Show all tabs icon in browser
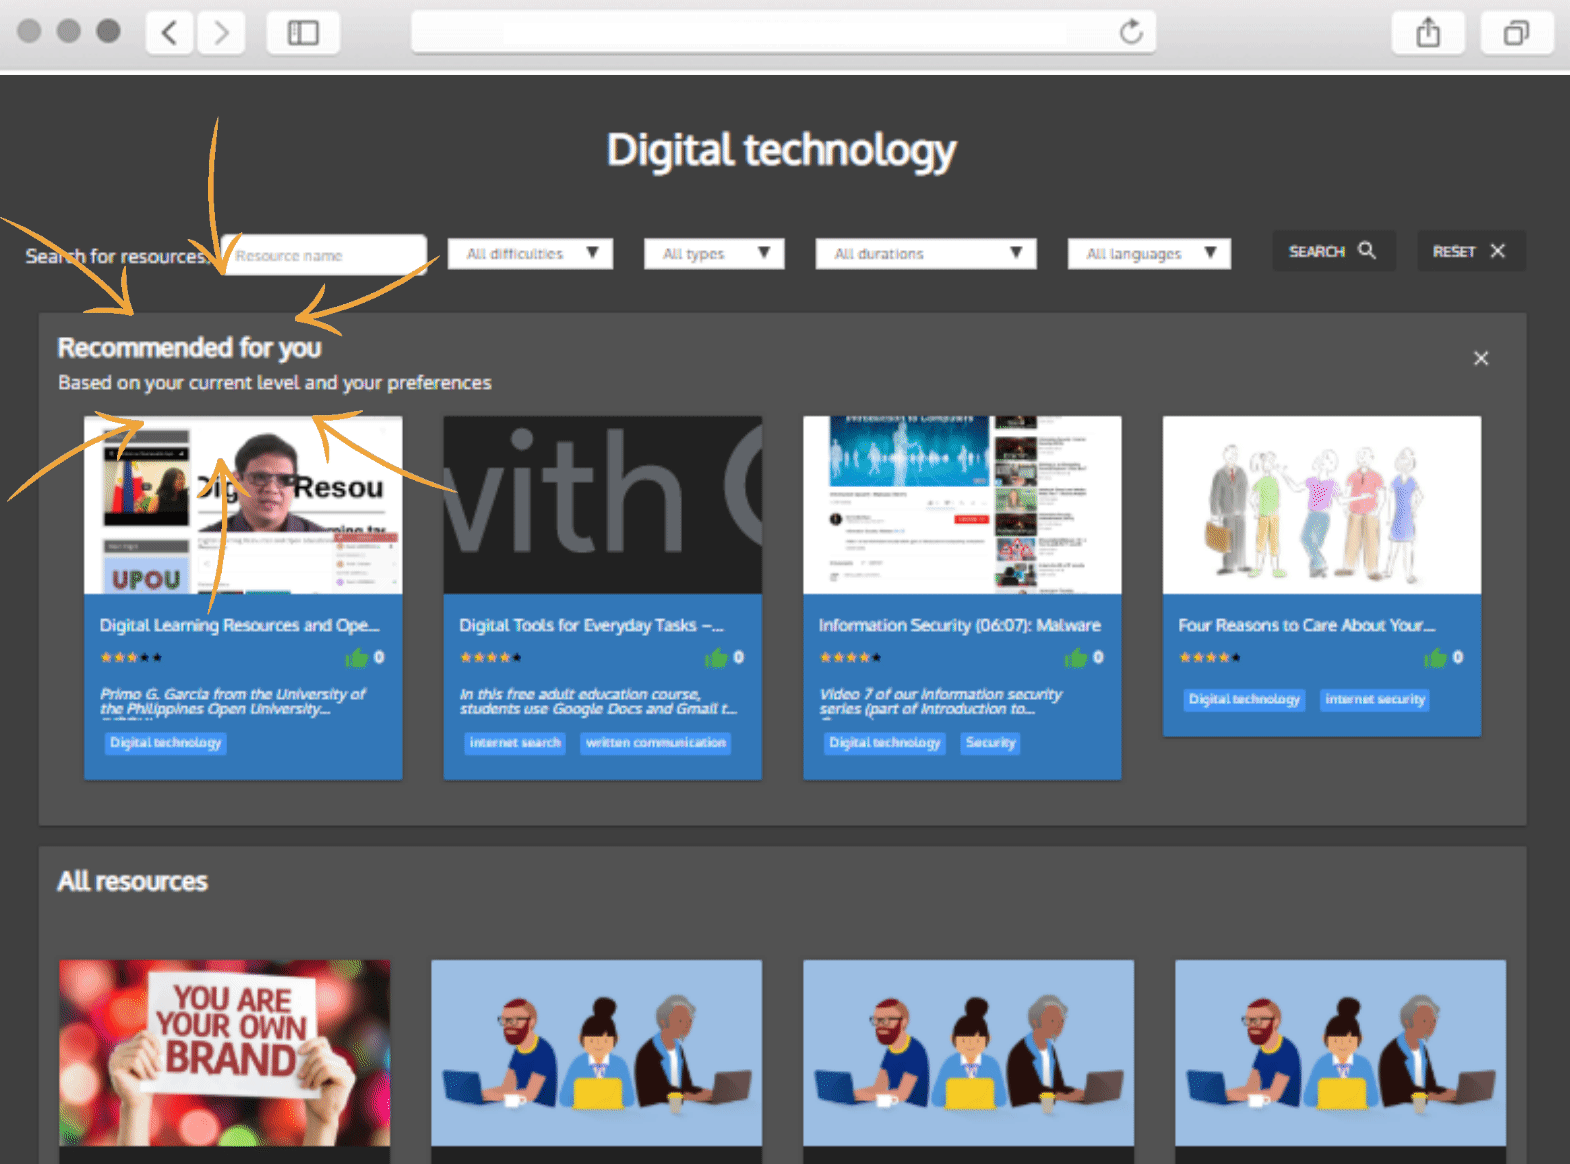This screenshot has height=1164, width=1570. point(1517,33)
